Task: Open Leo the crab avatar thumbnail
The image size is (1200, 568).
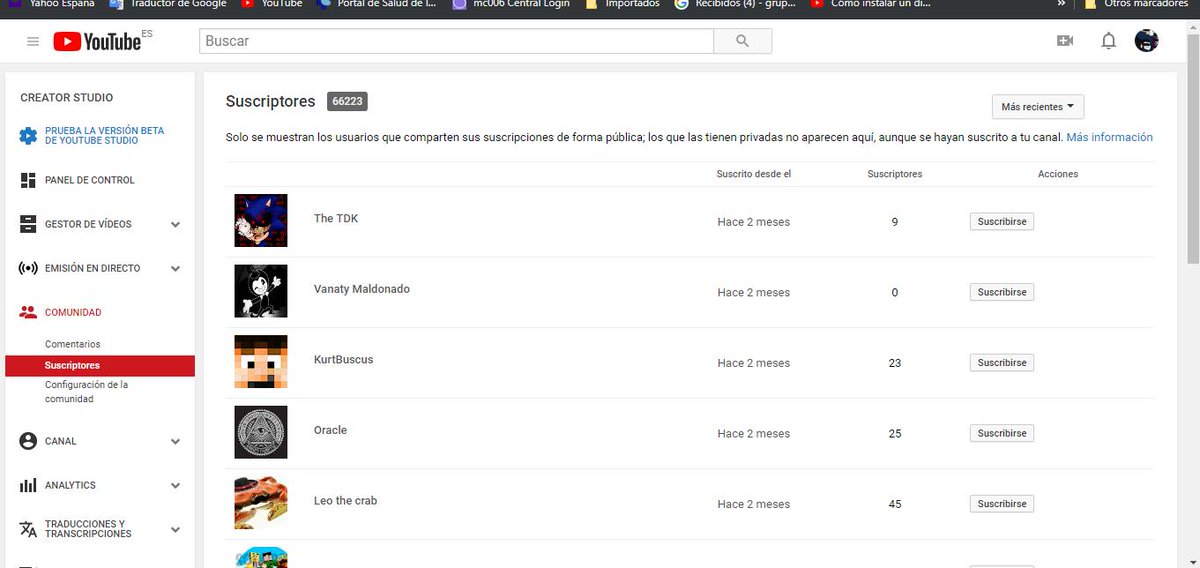Action: pos(261,503)
